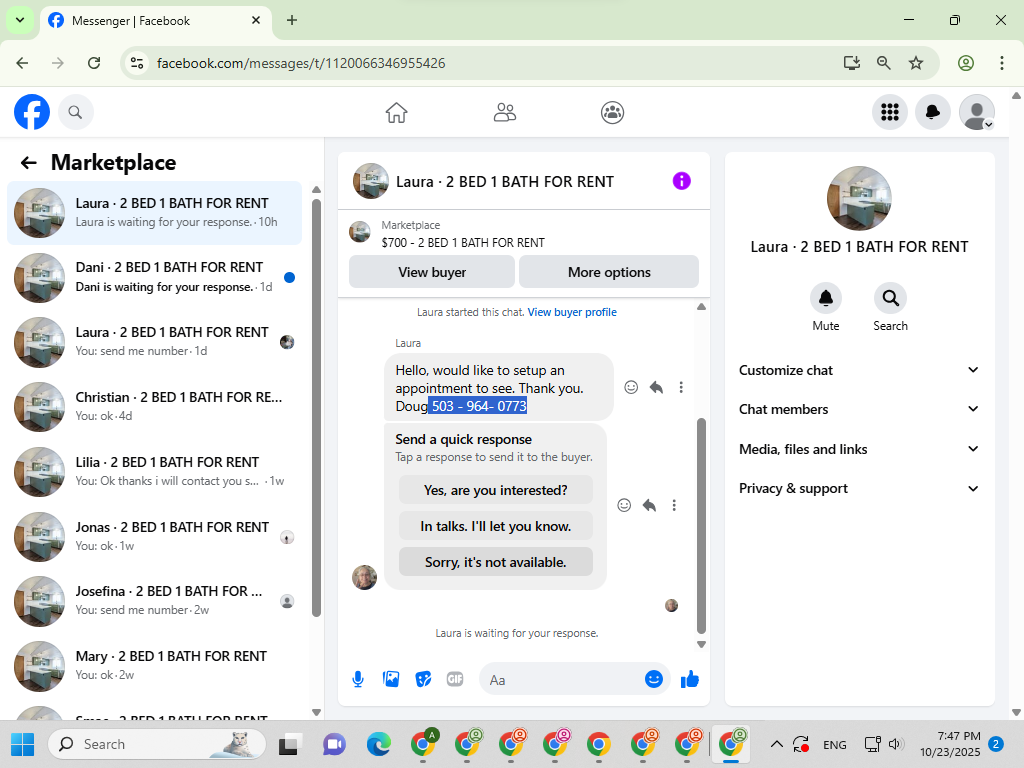
Task: Reload the page
Action: [94, 63]
